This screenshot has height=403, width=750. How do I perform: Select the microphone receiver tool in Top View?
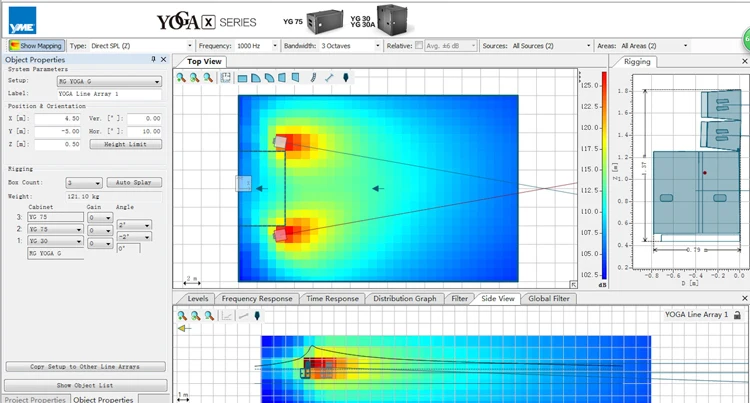(x=346, y=77)
